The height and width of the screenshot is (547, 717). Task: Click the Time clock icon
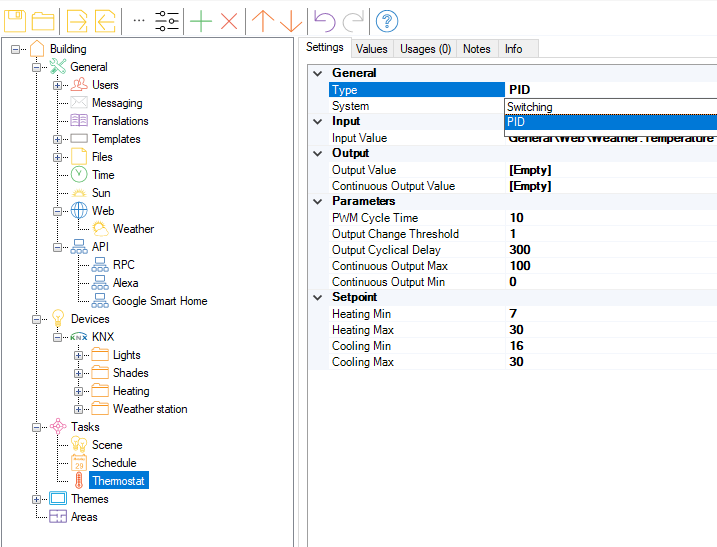(x=79, y=174)
